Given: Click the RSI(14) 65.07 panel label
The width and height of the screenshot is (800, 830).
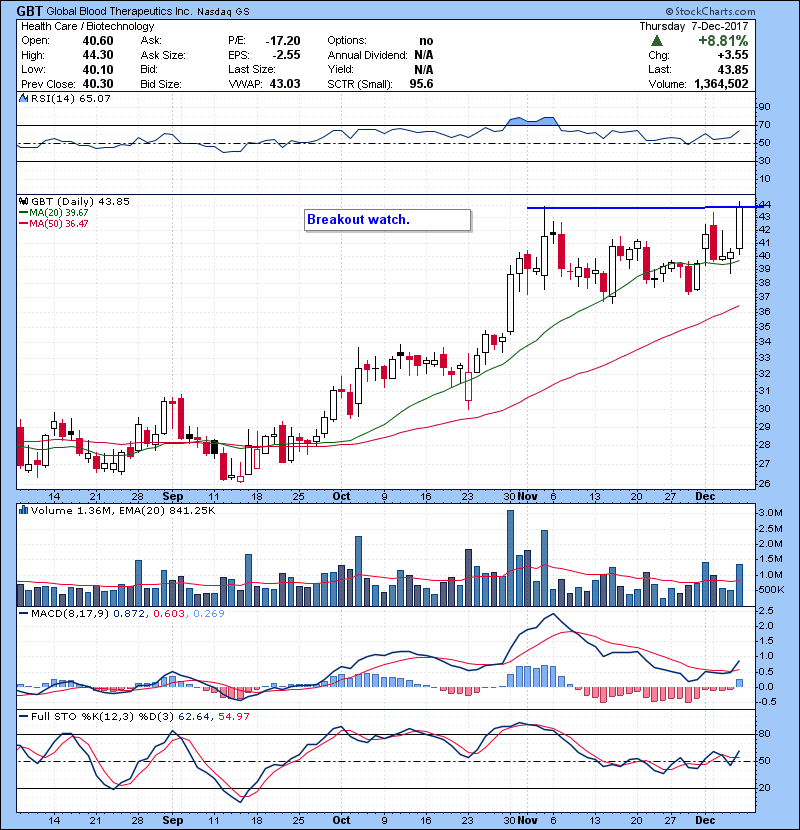Looking at the screenshot, I should point(71,98).
